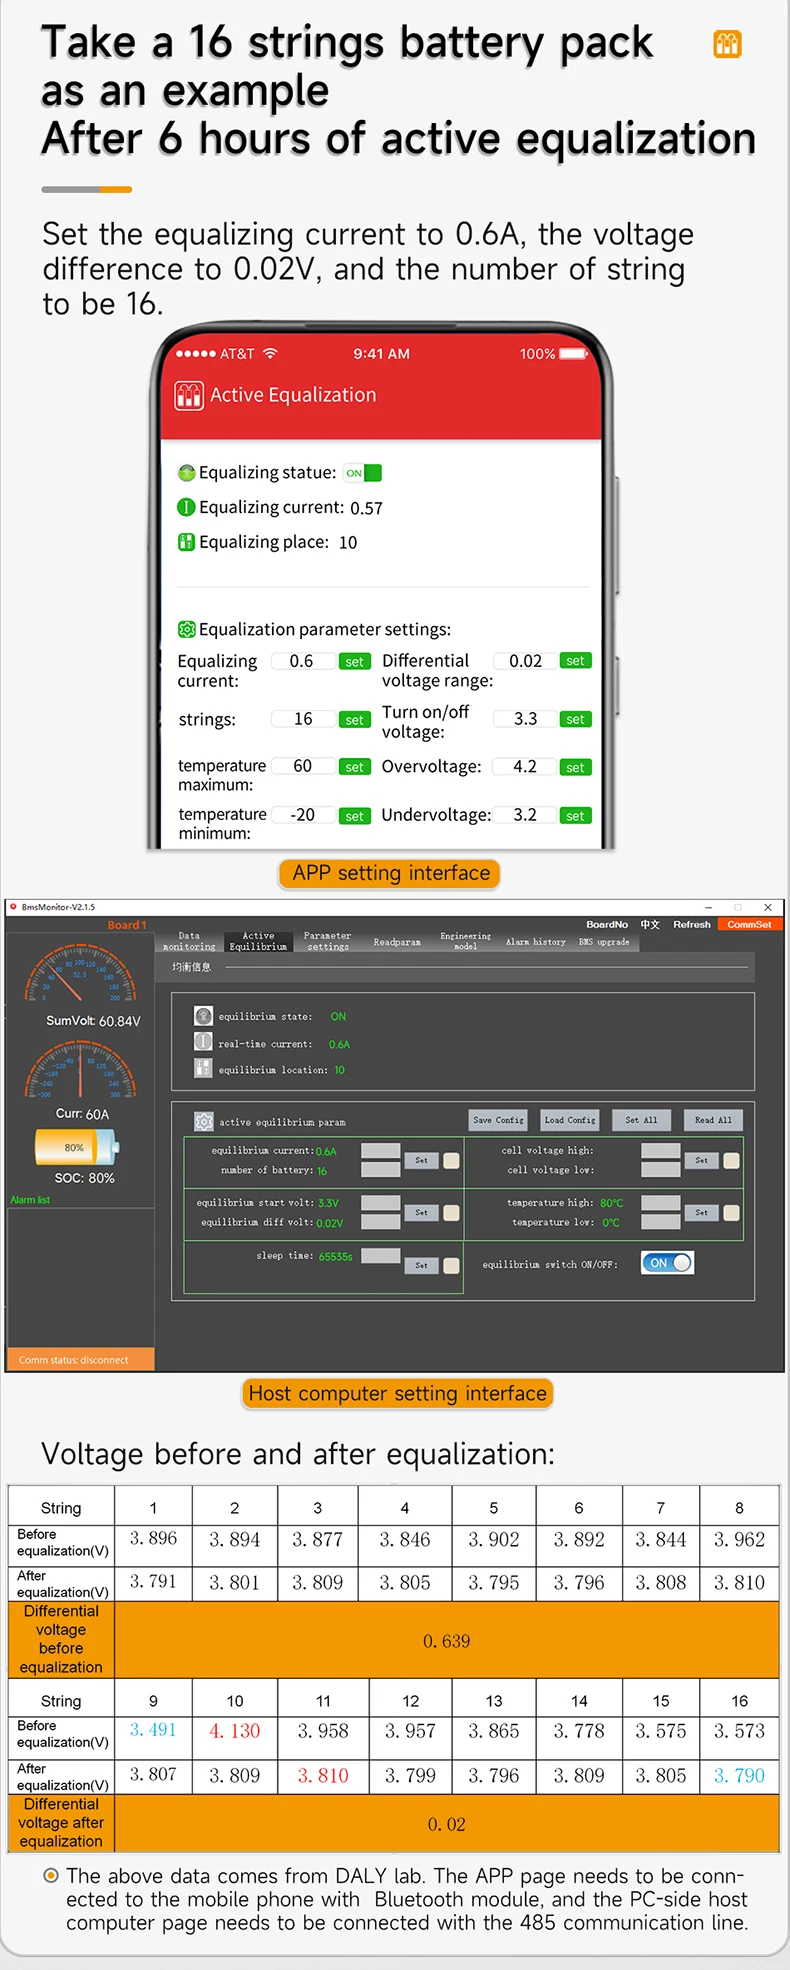The height and width of the screenshot is (1970, 790).
Task: Click the Equalization parameter settings gear icon
Action: coord(186,629)
